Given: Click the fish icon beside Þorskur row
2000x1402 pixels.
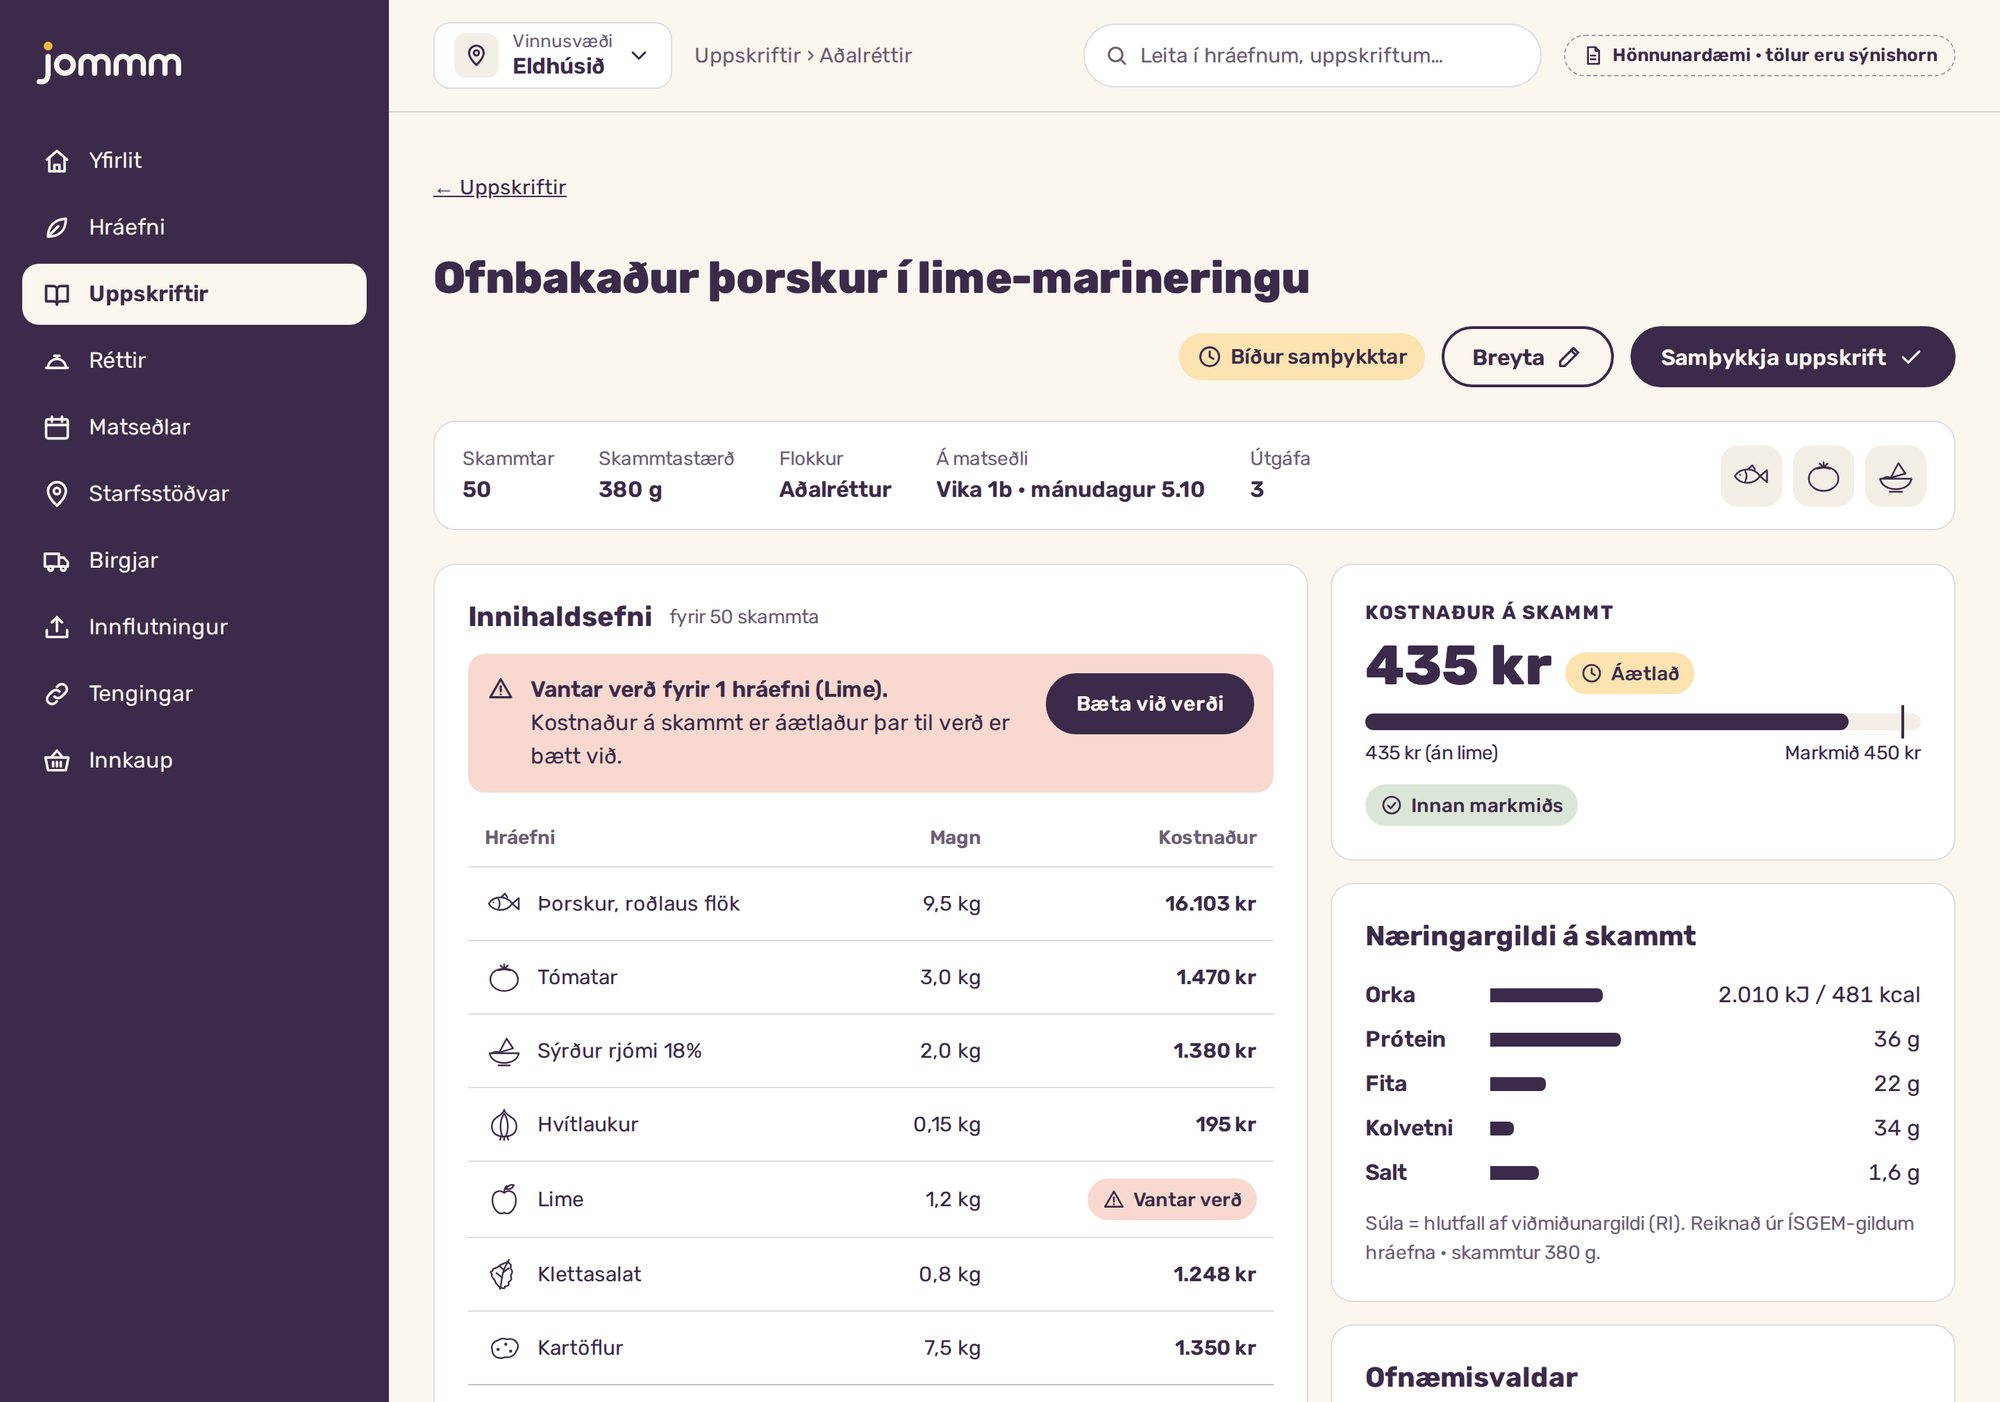Looking at the screenshot, I should point(504,904).
